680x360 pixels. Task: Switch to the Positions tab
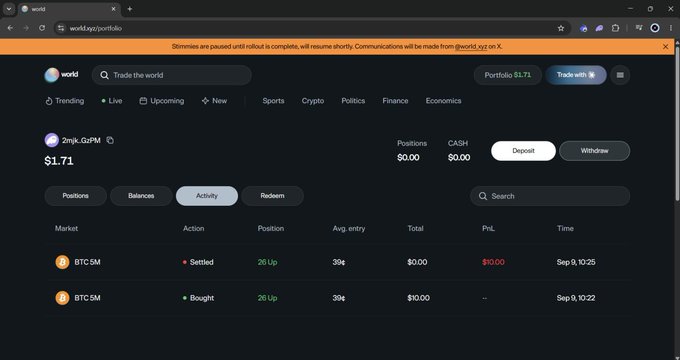click(75, 196)
